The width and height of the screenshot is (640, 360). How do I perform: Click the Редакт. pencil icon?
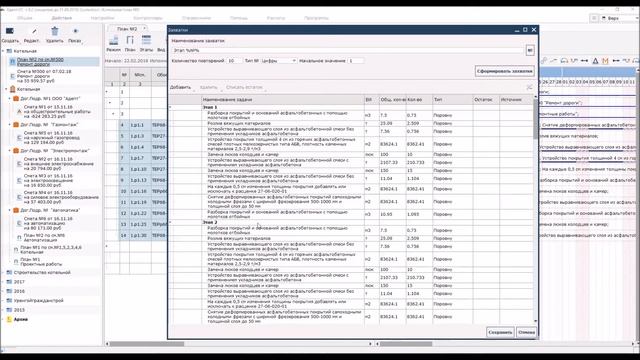34,31
